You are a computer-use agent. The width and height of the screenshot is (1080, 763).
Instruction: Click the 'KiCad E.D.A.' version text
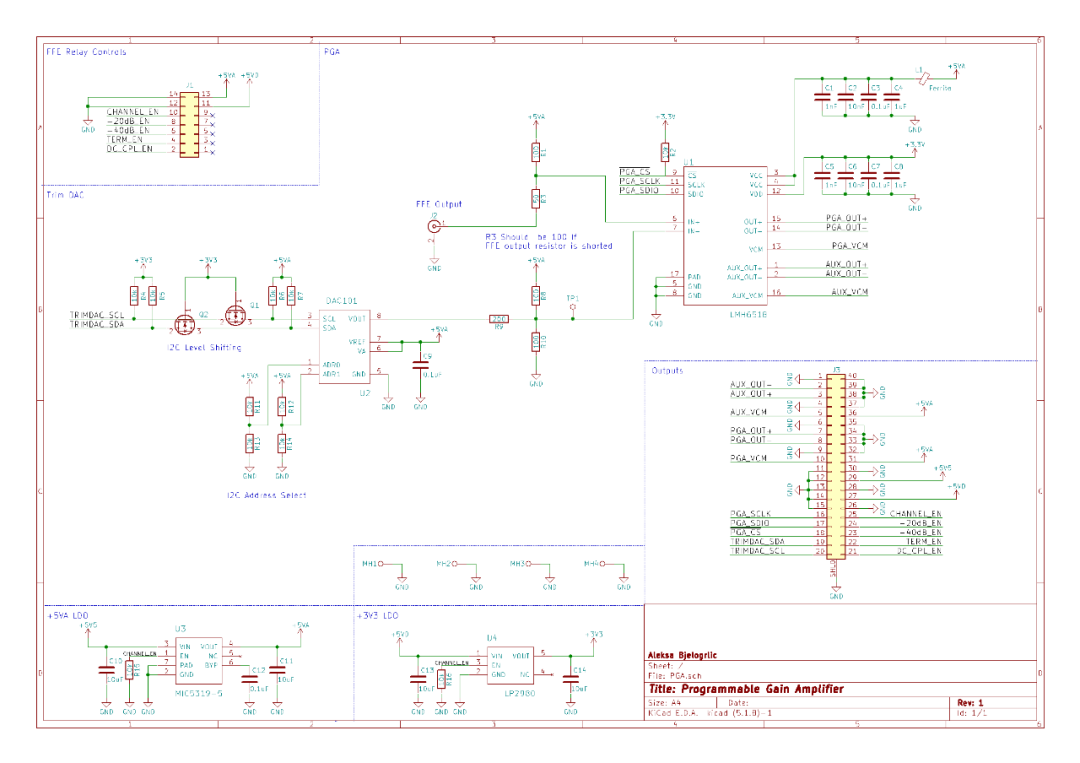pos(710,713)
